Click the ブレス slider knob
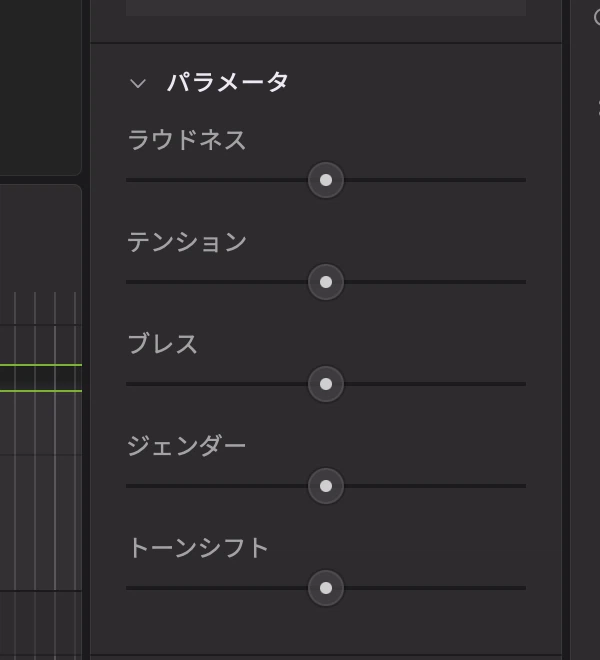Screen dimensions: 600x660 (x=326, y=384)
